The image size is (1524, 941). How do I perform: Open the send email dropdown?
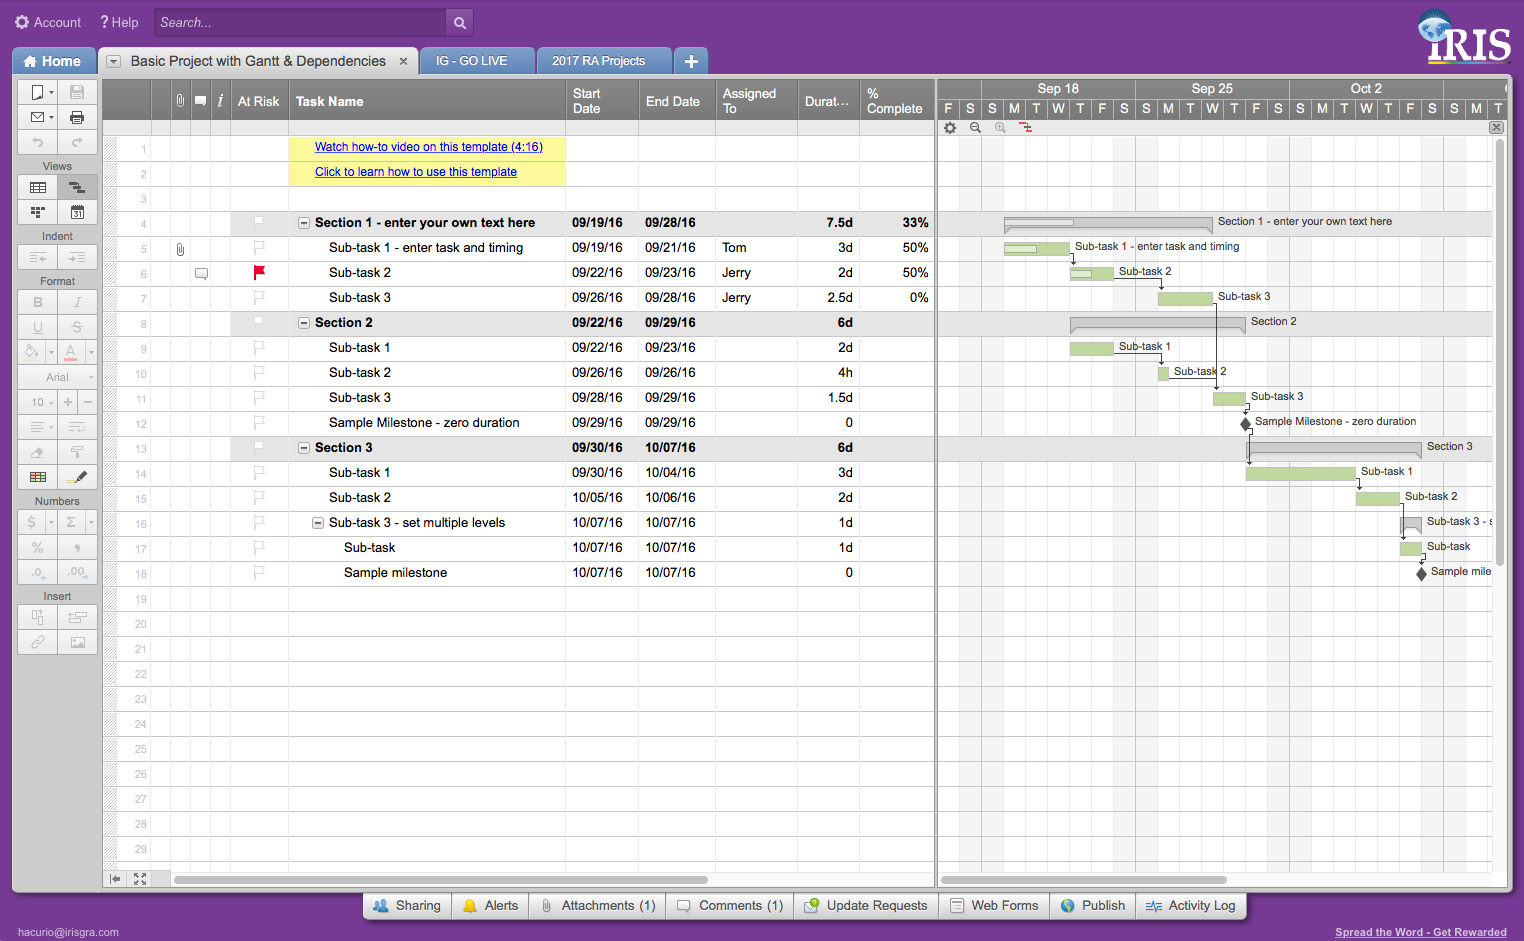[37, 117]
